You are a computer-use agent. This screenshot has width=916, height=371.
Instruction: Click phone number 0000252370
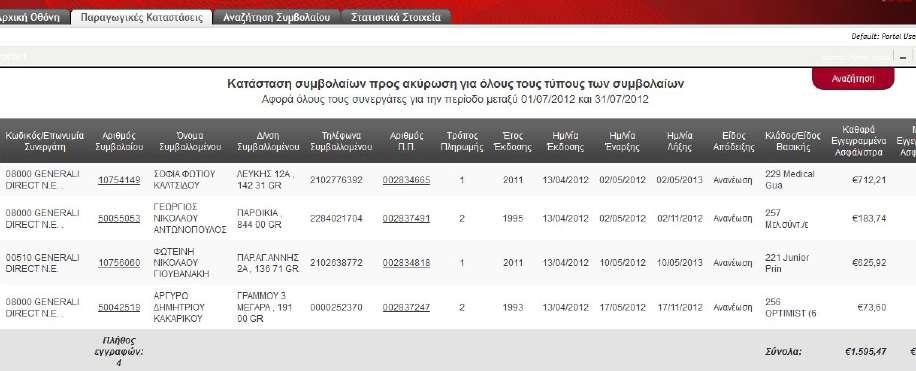pos(336,307)
